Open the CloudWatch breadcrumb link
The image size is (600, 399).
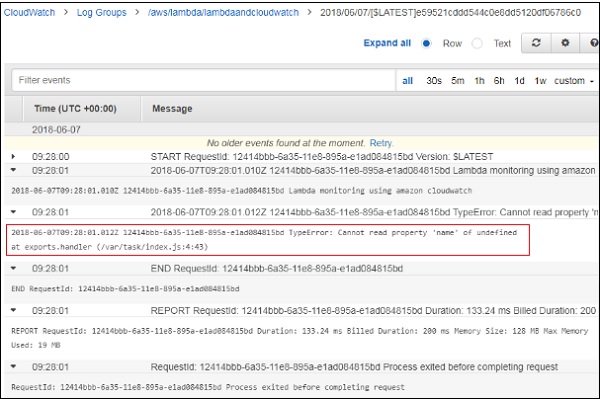29,13
